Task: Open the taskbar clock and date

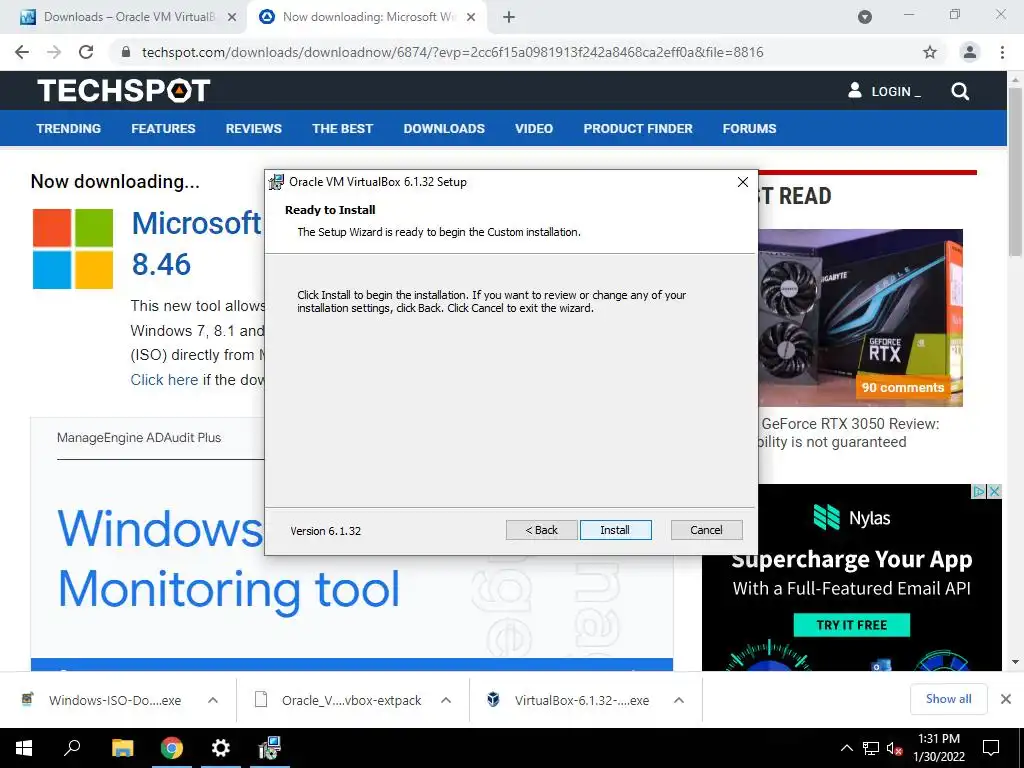Action: point(938,748)
